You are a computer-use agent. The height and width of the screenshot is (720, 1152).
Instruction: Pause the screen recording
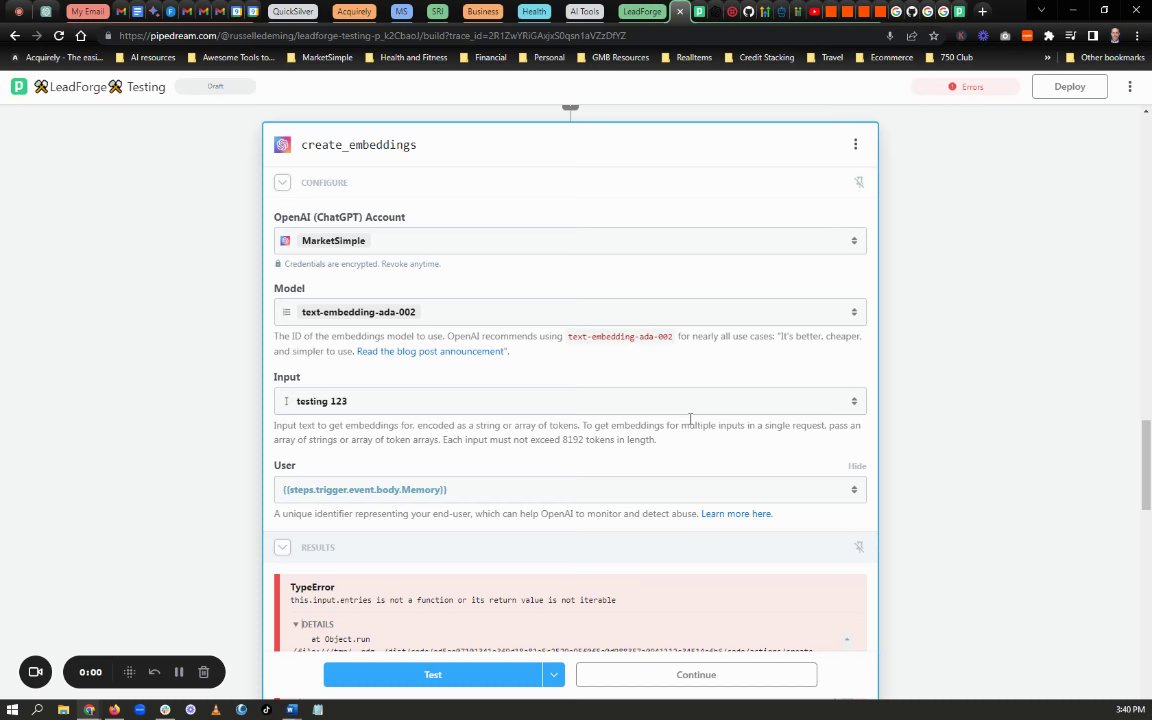coord(179,672)
